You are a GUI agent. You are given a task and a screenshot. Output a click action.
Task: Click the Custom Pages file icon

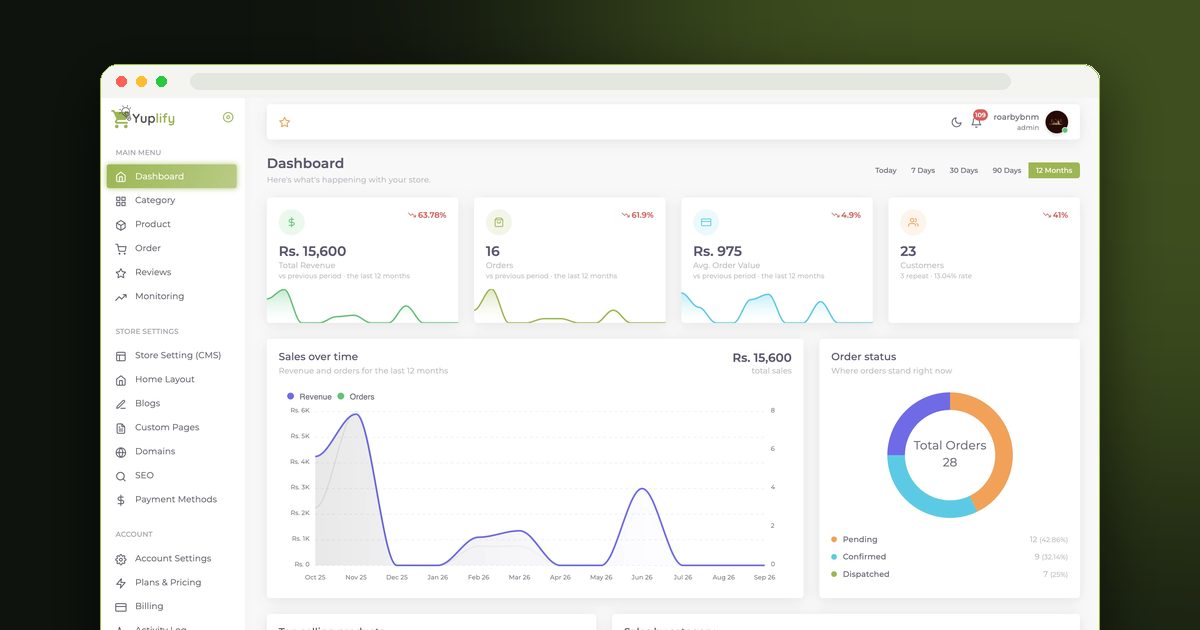click(121, 428)
